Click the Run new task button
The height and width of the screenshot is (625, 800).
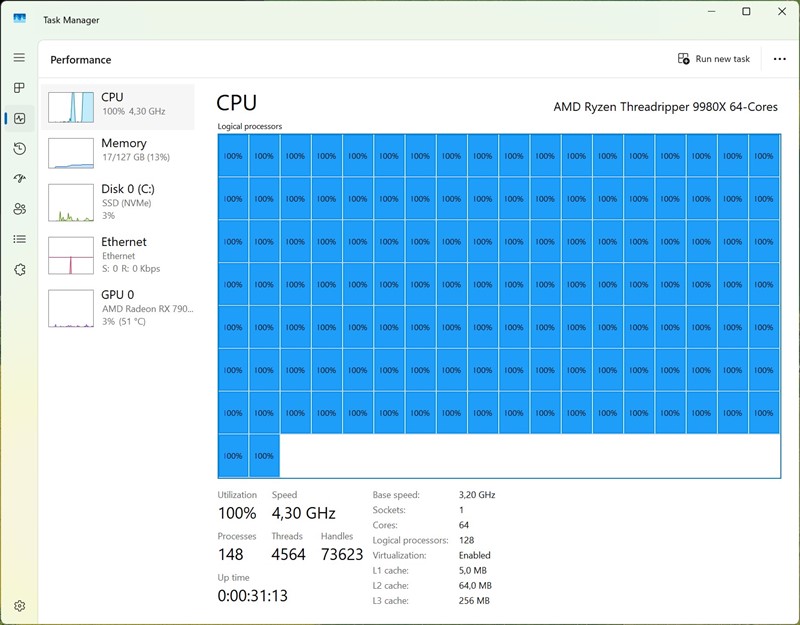point(714,58)
